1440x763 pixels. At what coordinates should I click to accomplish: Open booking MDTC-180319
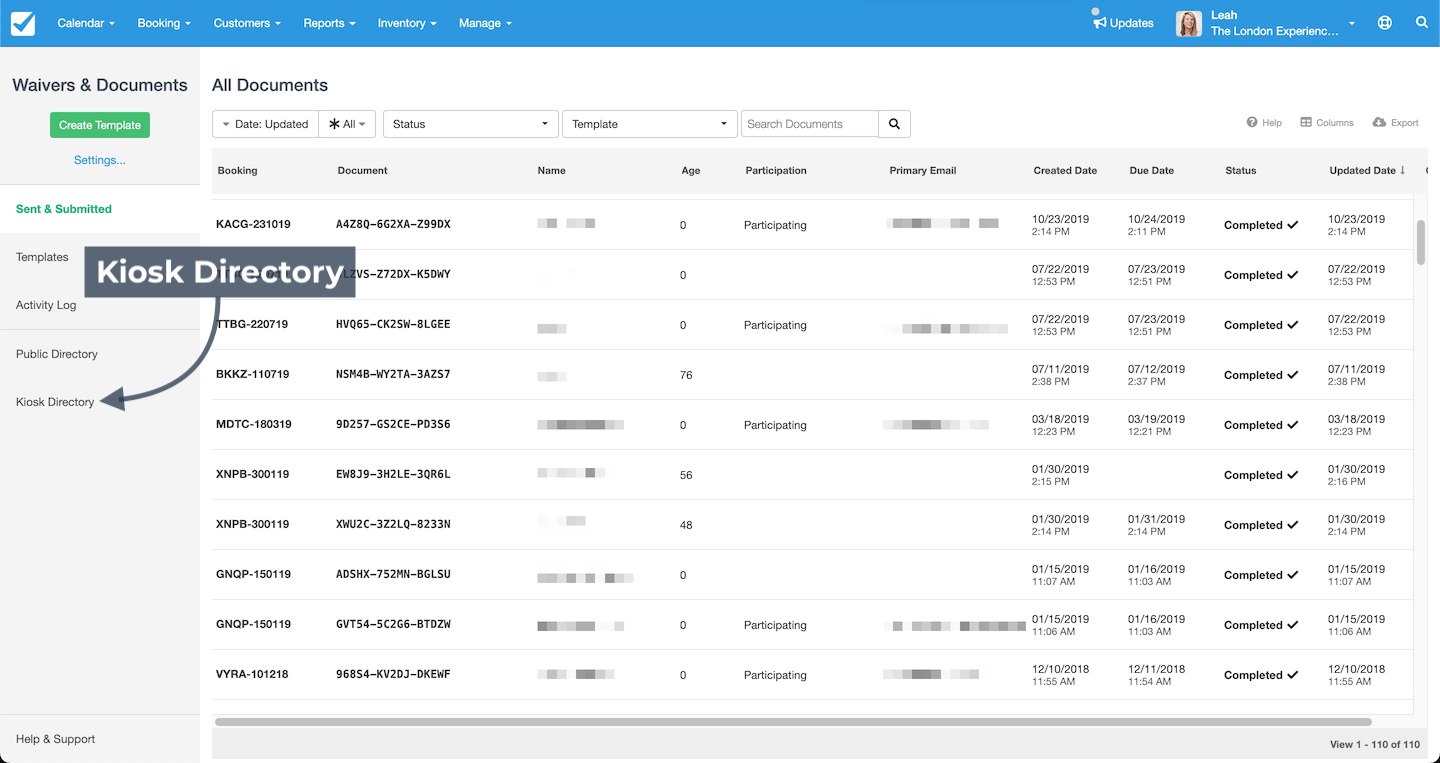(x=254, y=425)
